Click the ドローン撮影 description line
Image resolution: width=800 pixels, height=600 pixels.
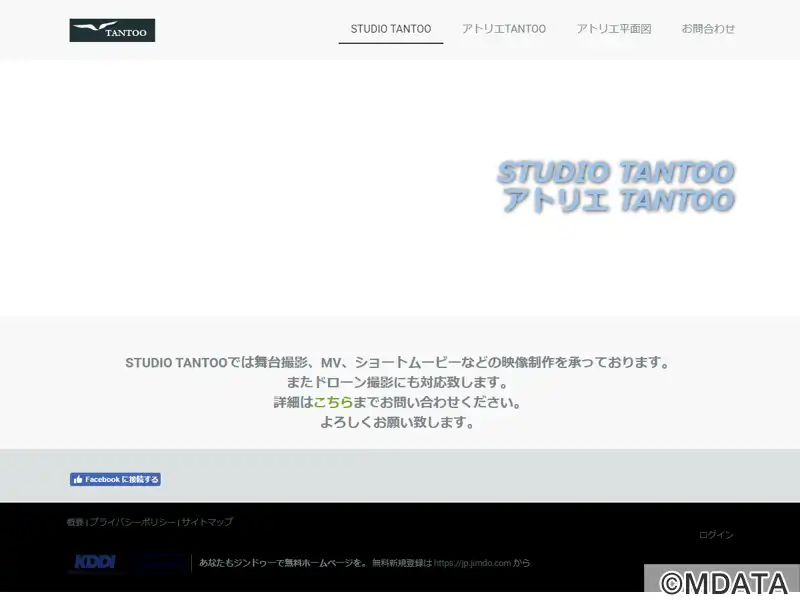point(397,382)
